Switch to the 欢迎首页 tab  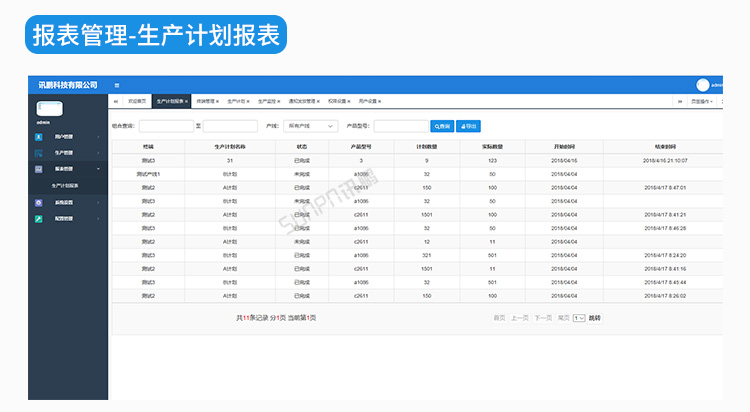[136, 101]
